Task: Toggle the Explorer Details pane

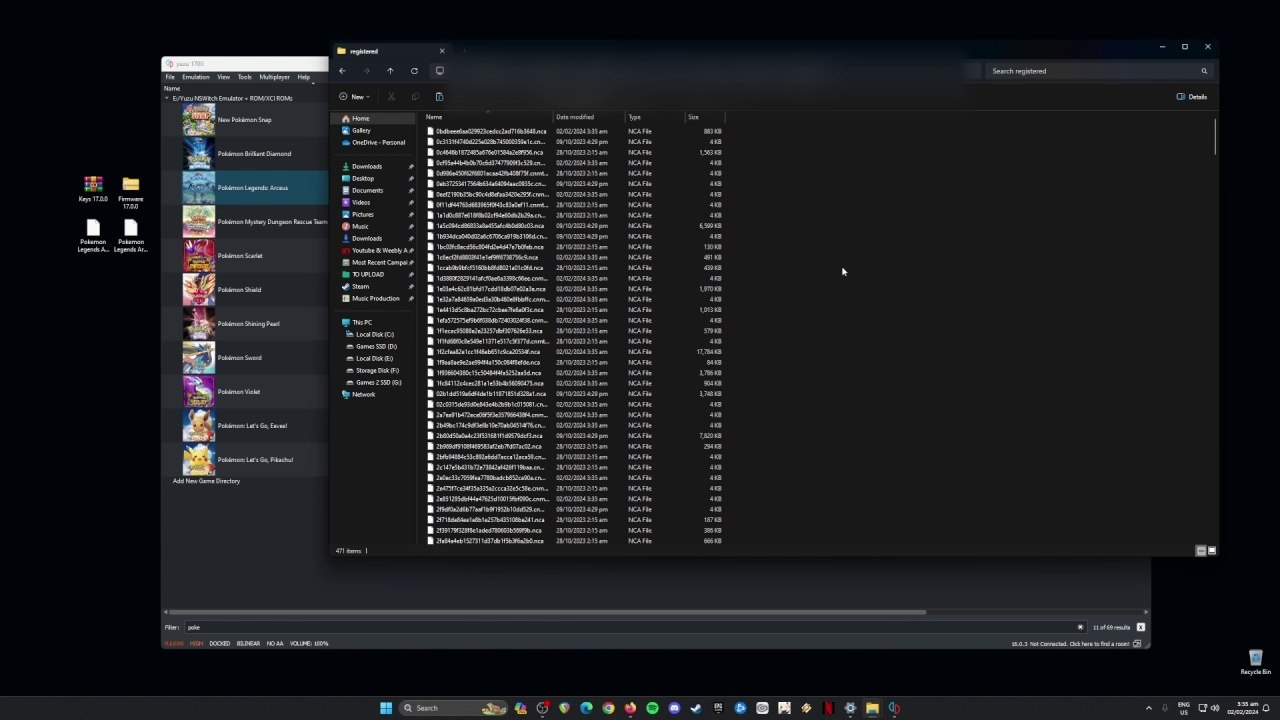Action: (1192, 97)
